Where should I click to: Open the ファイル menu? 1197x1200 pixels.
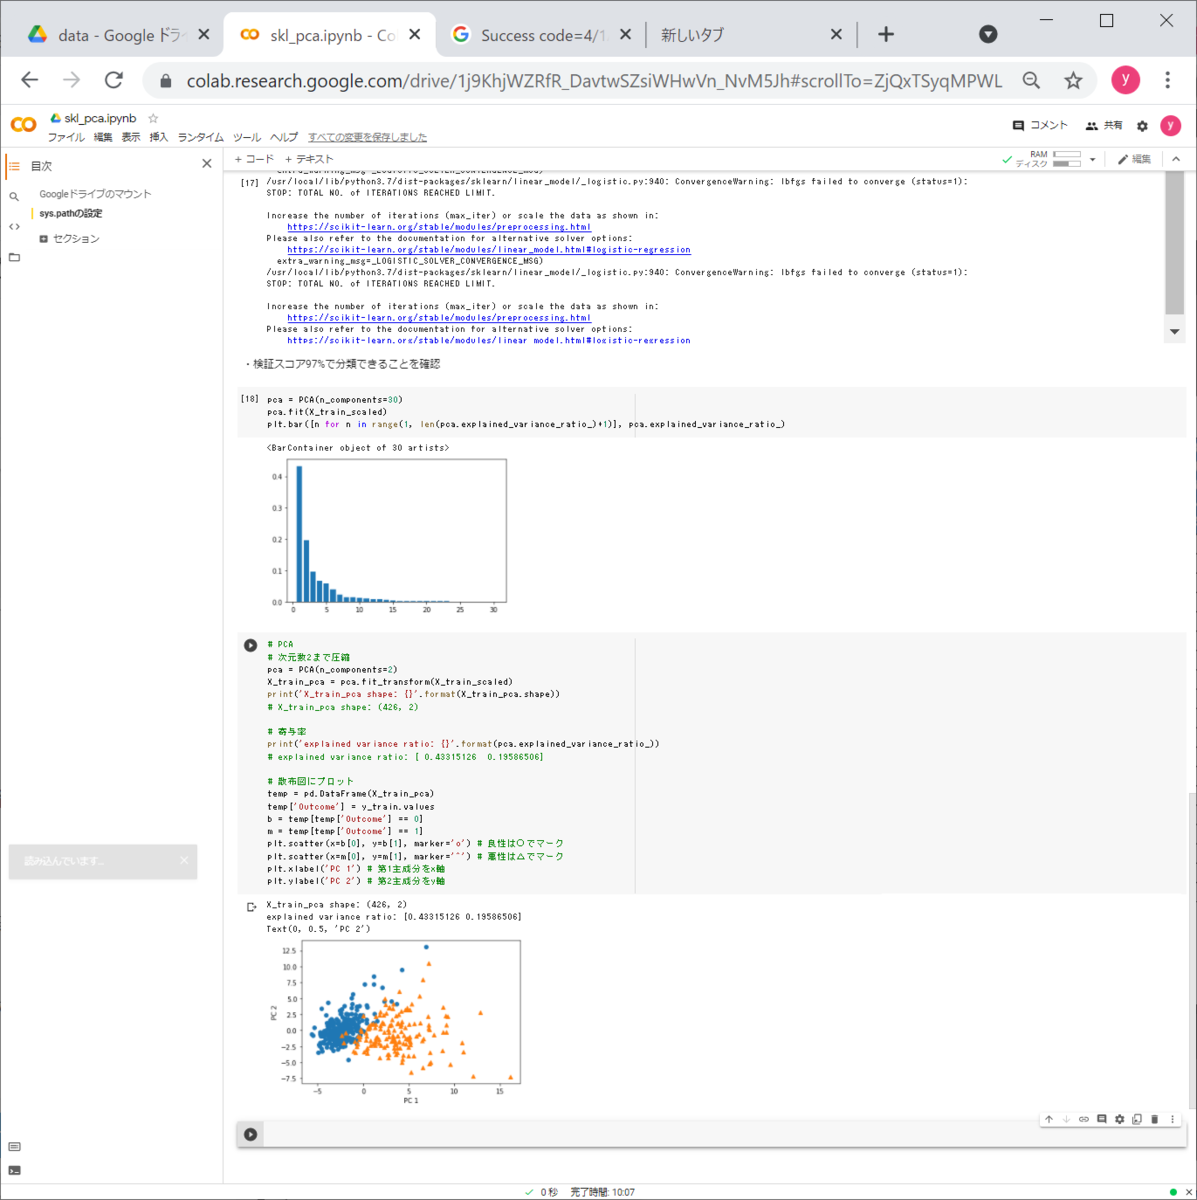point(66,137)
